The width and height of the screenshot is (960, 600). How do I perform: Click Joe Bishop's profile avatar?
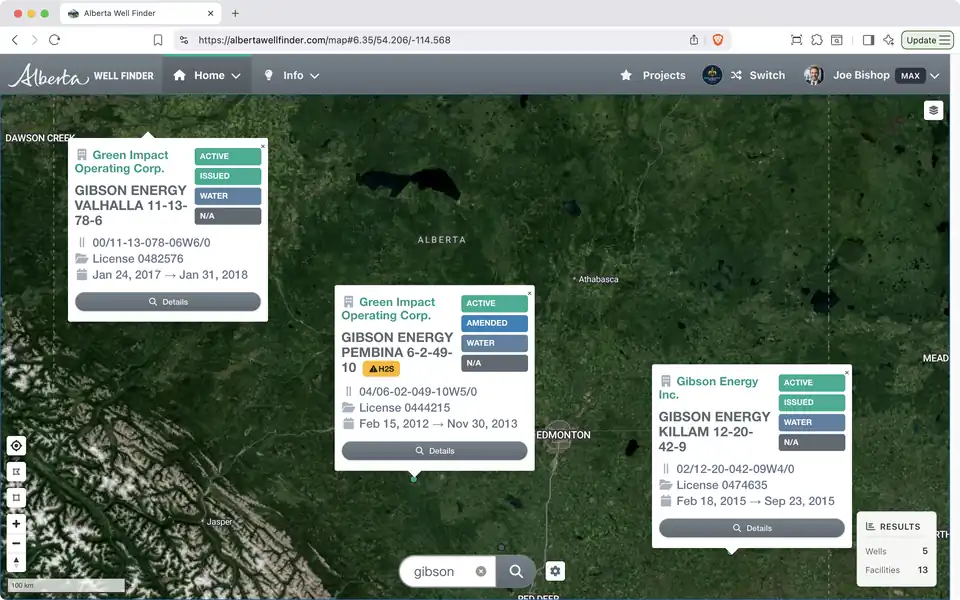tap(814, 75)
